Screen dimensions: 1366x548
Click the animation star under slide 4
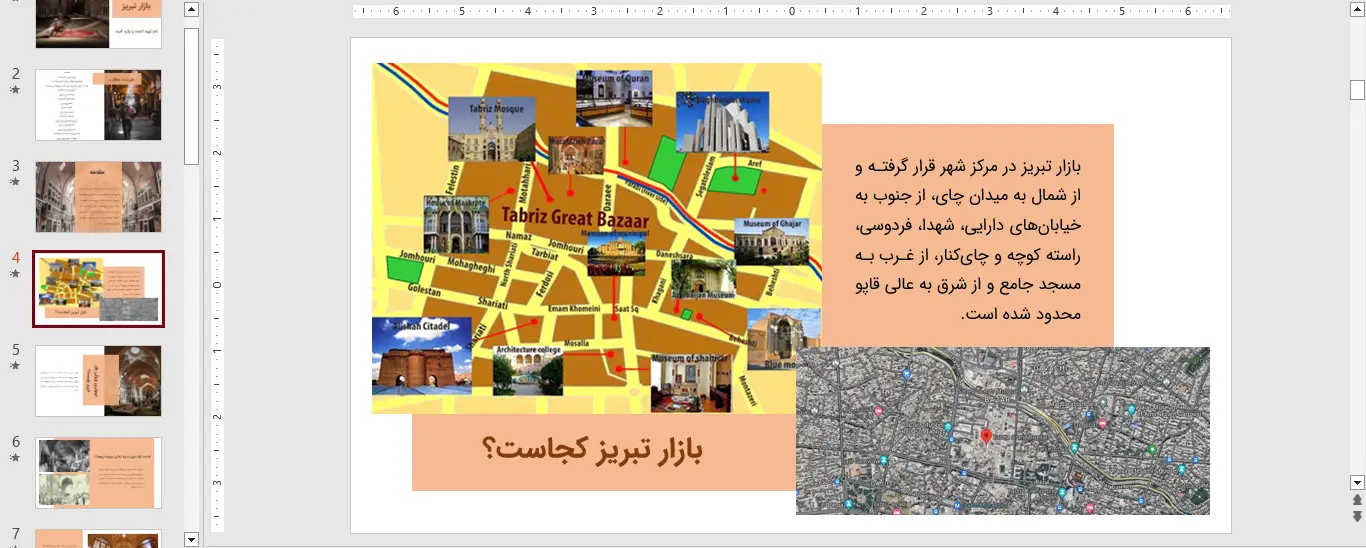point(15,273)
